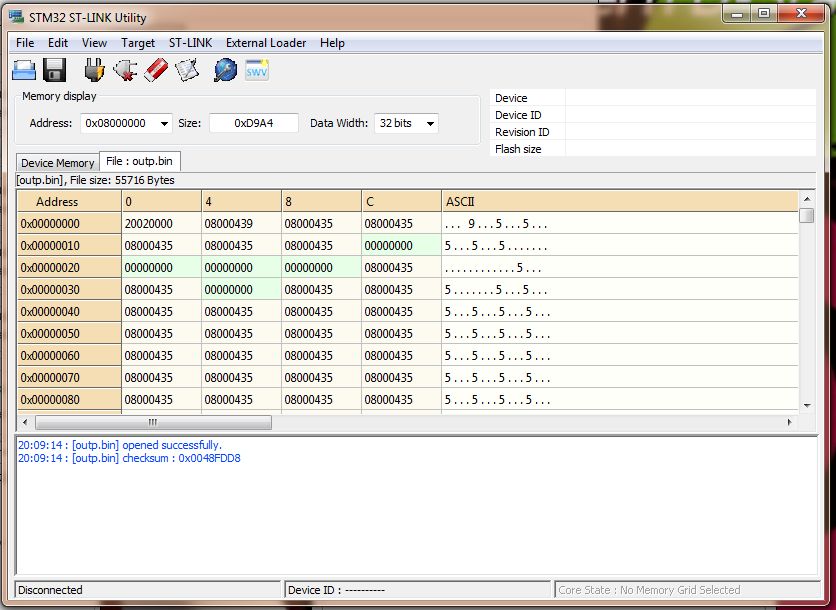The image size is (836, 610).
Task: Click the column header labeled 8
Action: click(321, 202)
